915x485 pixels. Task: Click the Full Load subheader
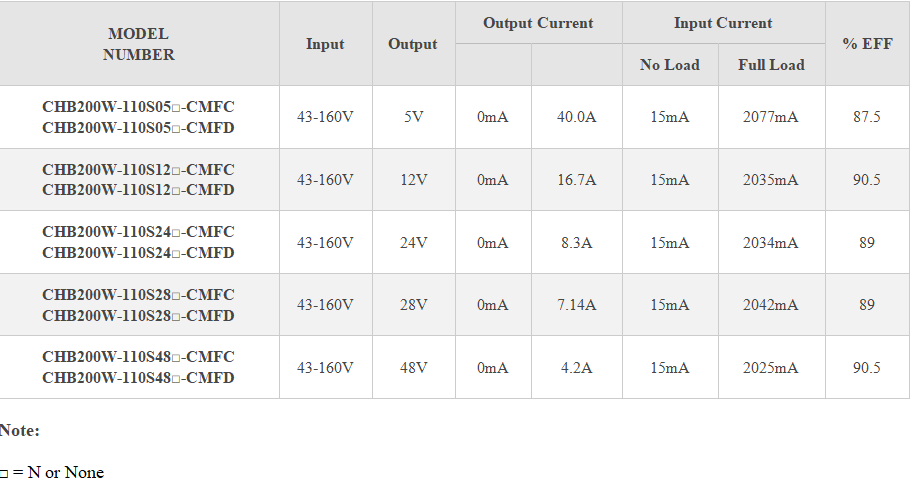(x=771, y=65)
